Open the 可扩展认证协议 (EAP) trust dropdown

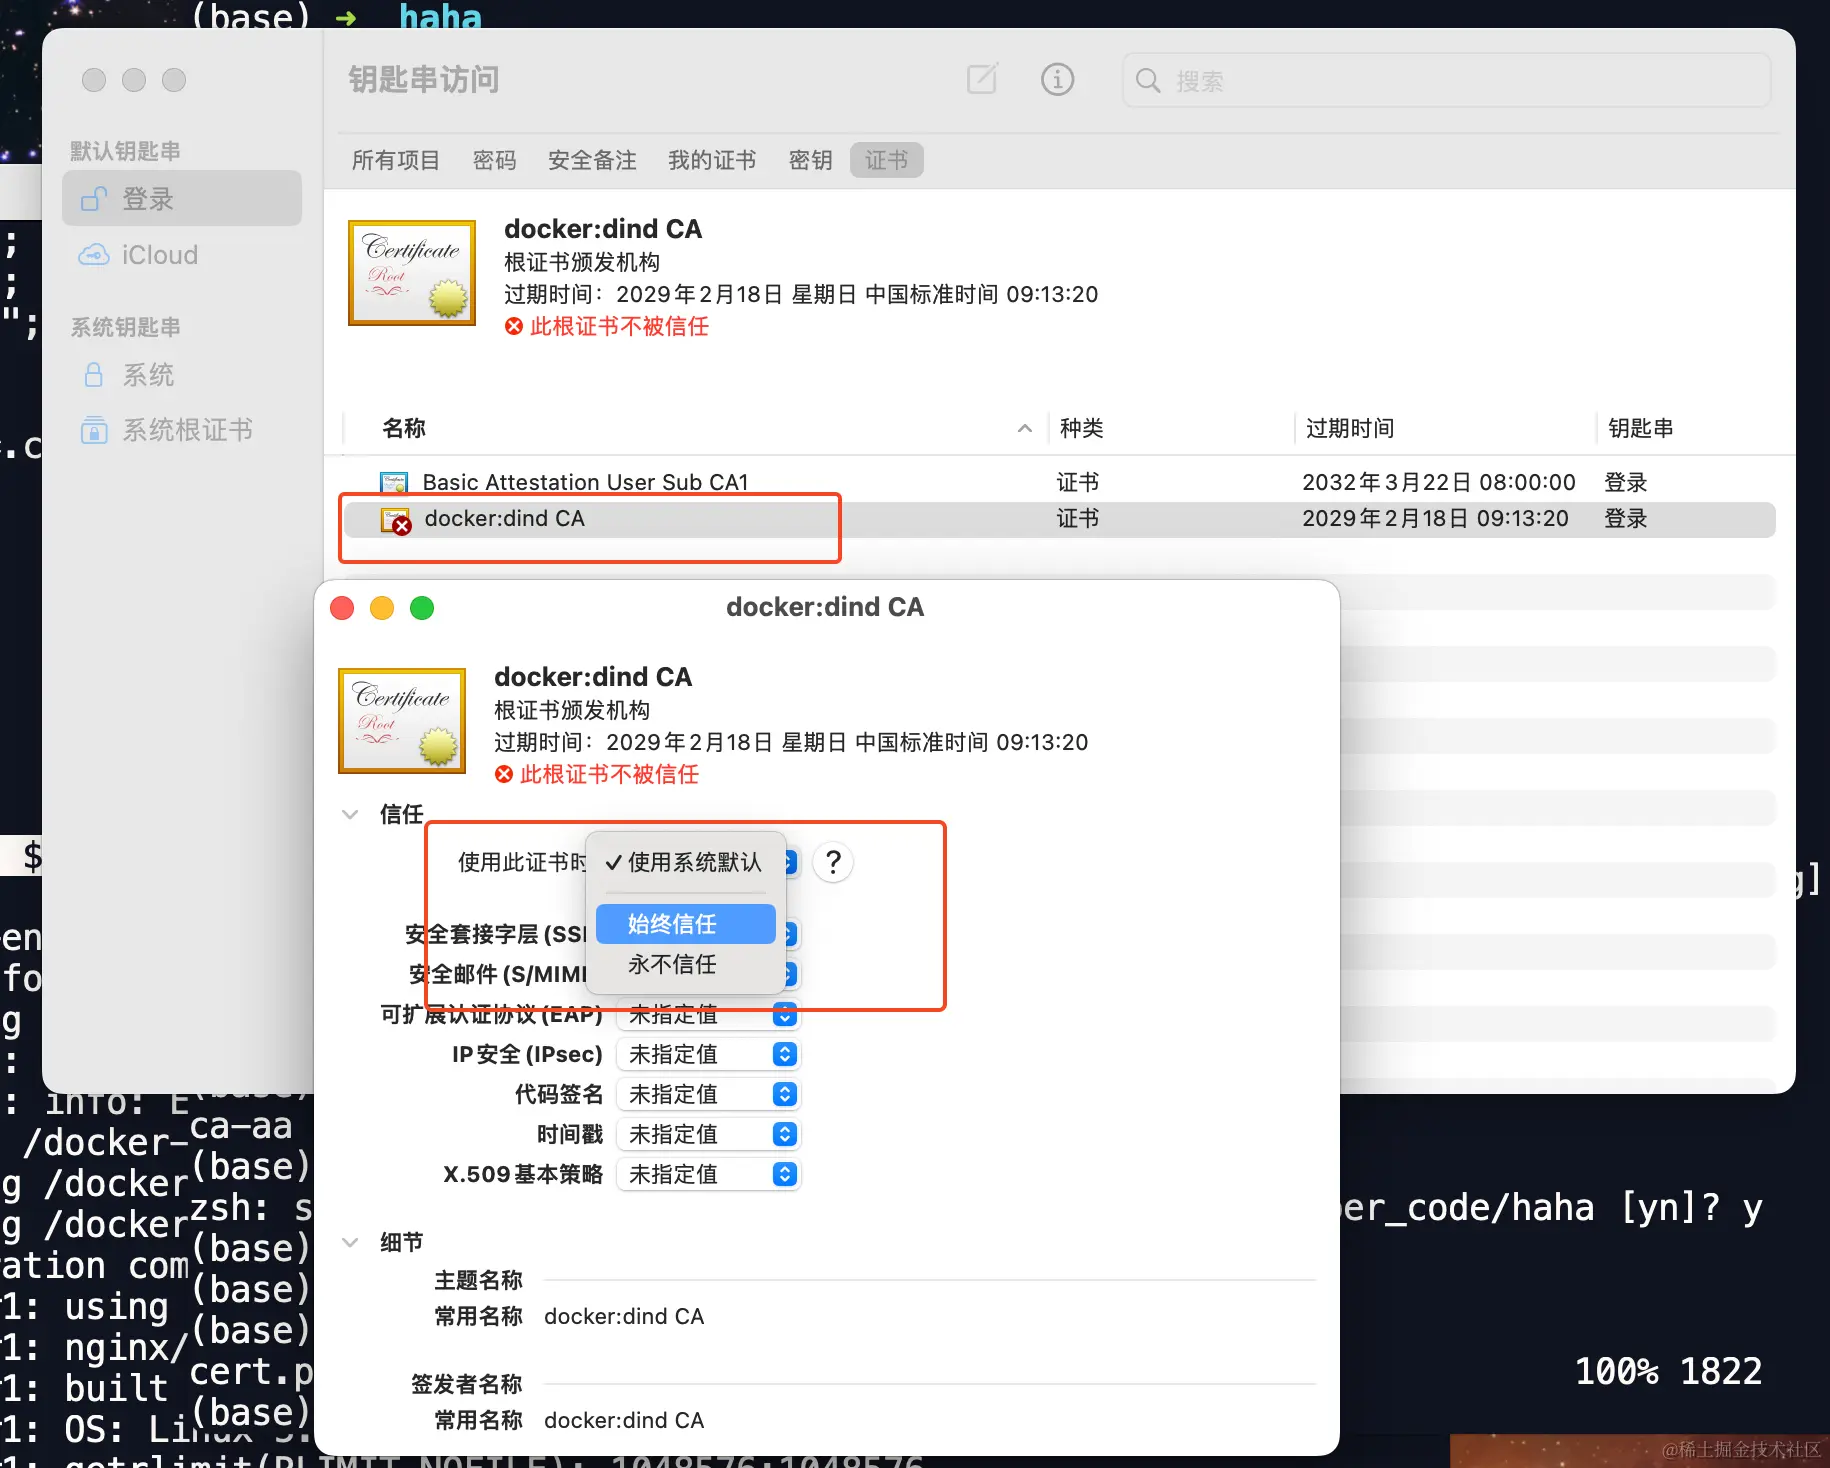click(708, 1015)
